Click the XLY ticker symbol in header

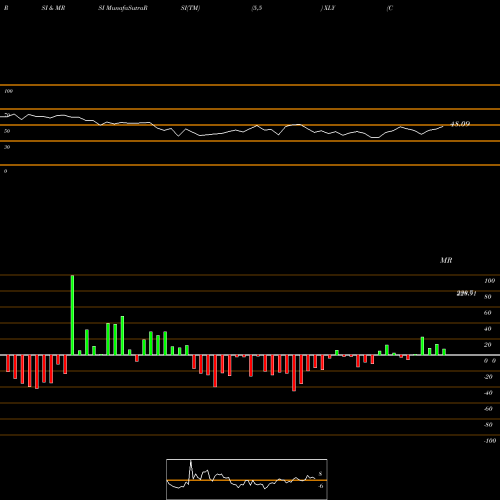pos(329,8)
